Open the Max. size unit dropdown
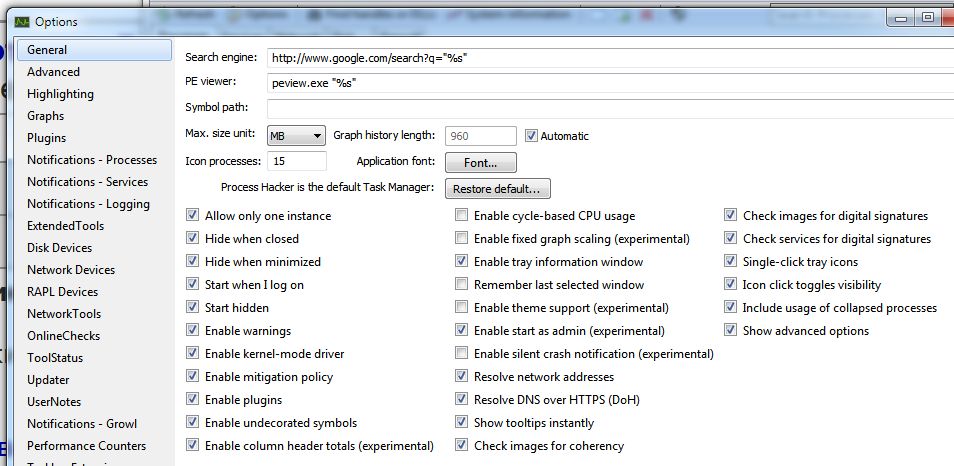Image resolution: width=954 pixels, height=466 pixels. [297, 136]
